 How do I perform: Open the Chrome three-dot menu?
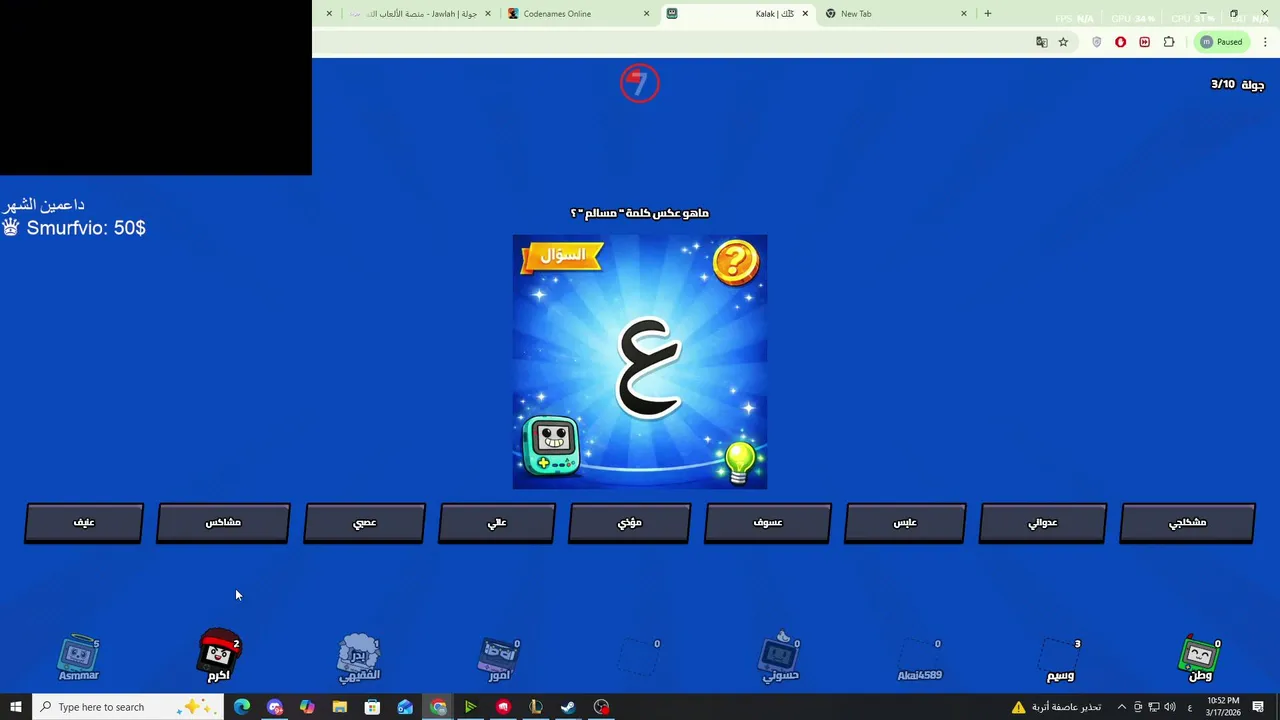(x=1265, y=42)
